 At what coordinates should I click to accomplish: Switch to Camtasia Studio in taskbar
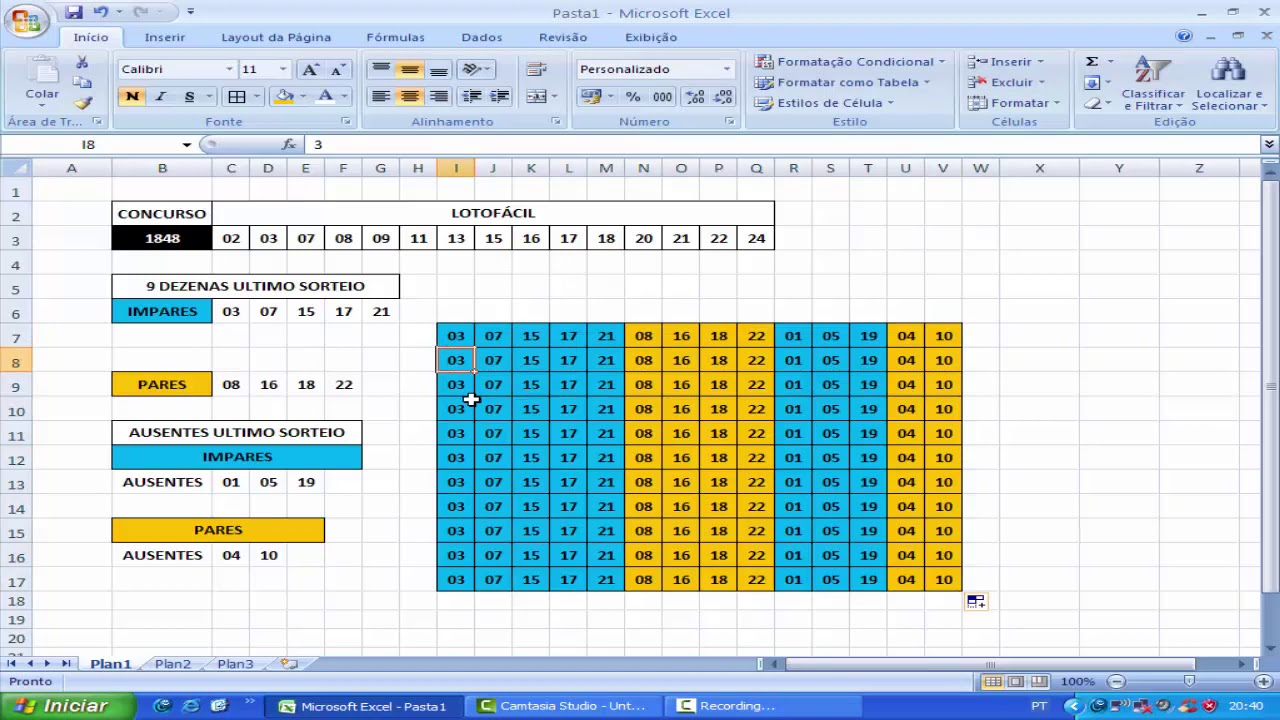click(563, 706)
